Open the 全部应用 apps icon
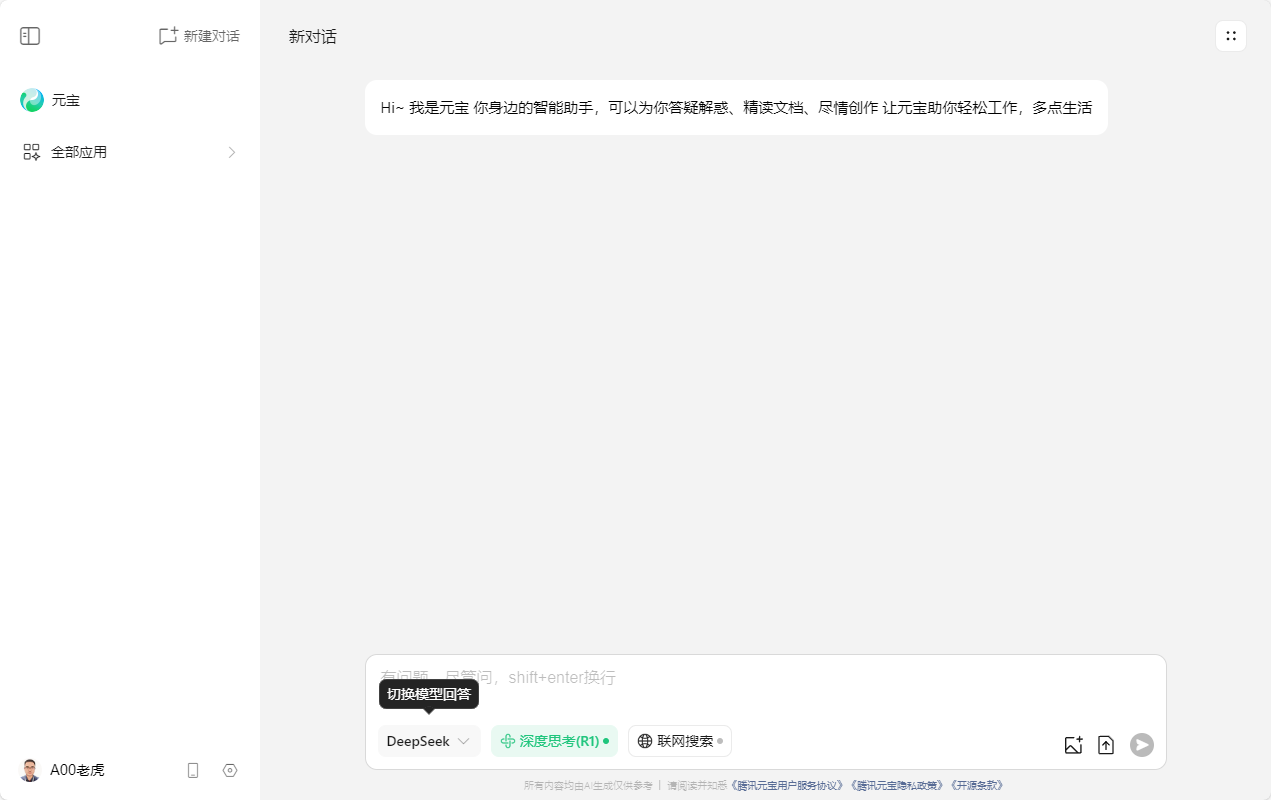This screenshot has width=1271, height=800. (31, 151)
